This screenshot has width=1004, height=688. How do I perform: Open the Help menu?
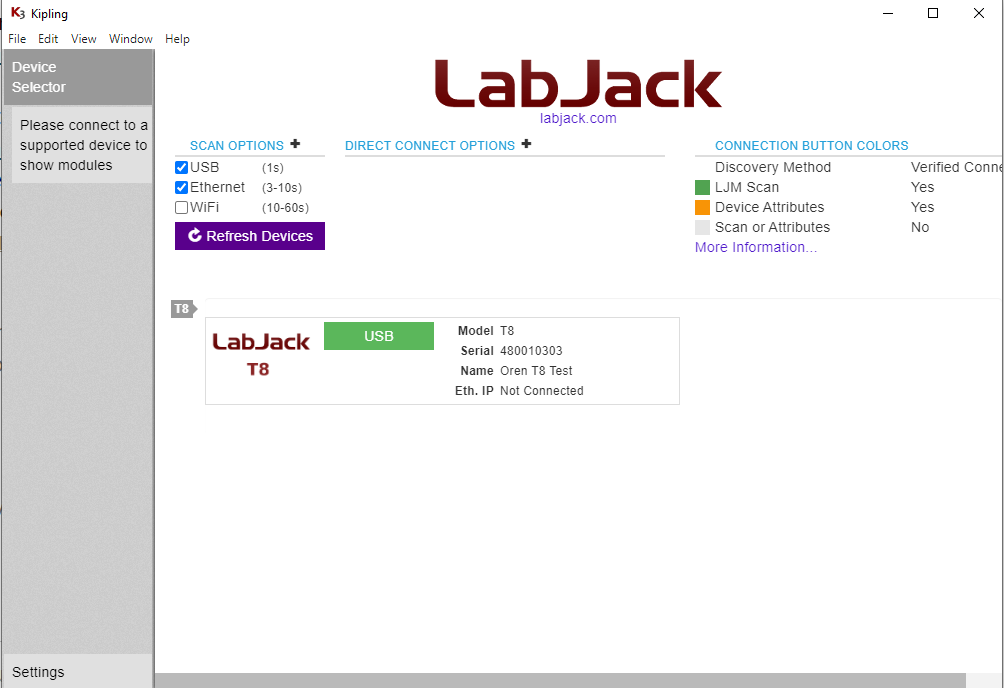177,39
